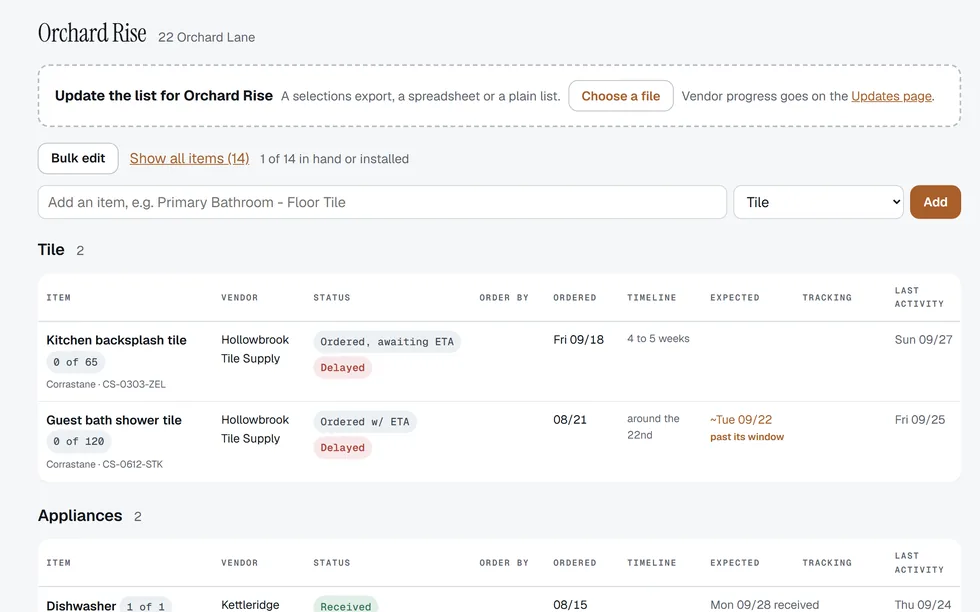The width and height of the screenshot is (980, 612).
Task: Click Hollowbrook Tile Supply in Guest bath row
Action: tap(255, 429)
